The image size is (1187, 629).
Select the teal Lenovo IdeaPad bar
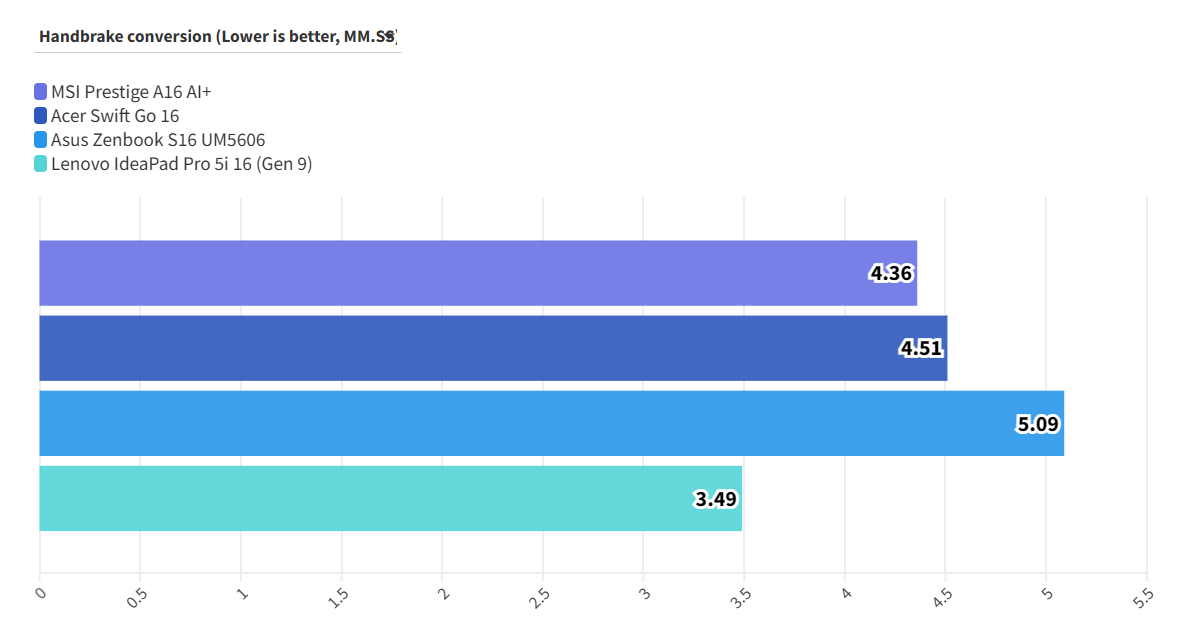point(380,498)
